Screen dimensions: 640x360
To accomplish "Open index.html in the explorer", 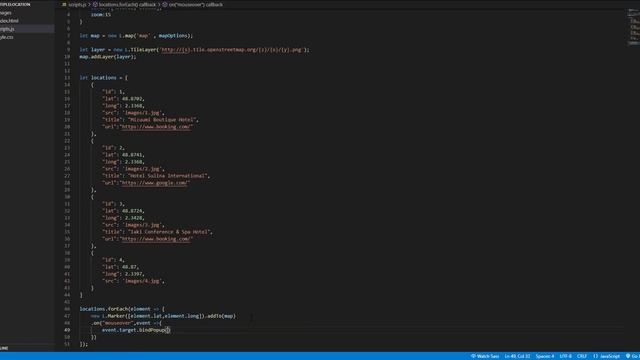I will [x=9, y=21].
